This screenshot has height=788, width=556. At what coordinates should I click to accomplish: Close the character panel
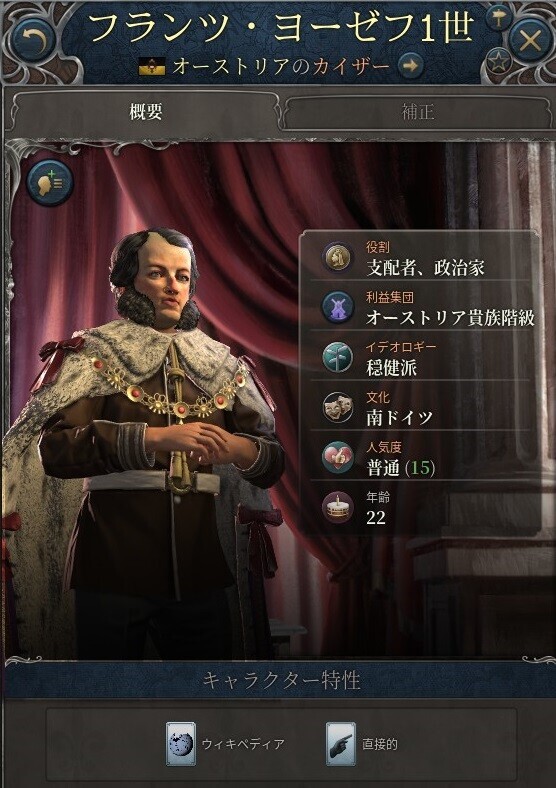[530, 40]
